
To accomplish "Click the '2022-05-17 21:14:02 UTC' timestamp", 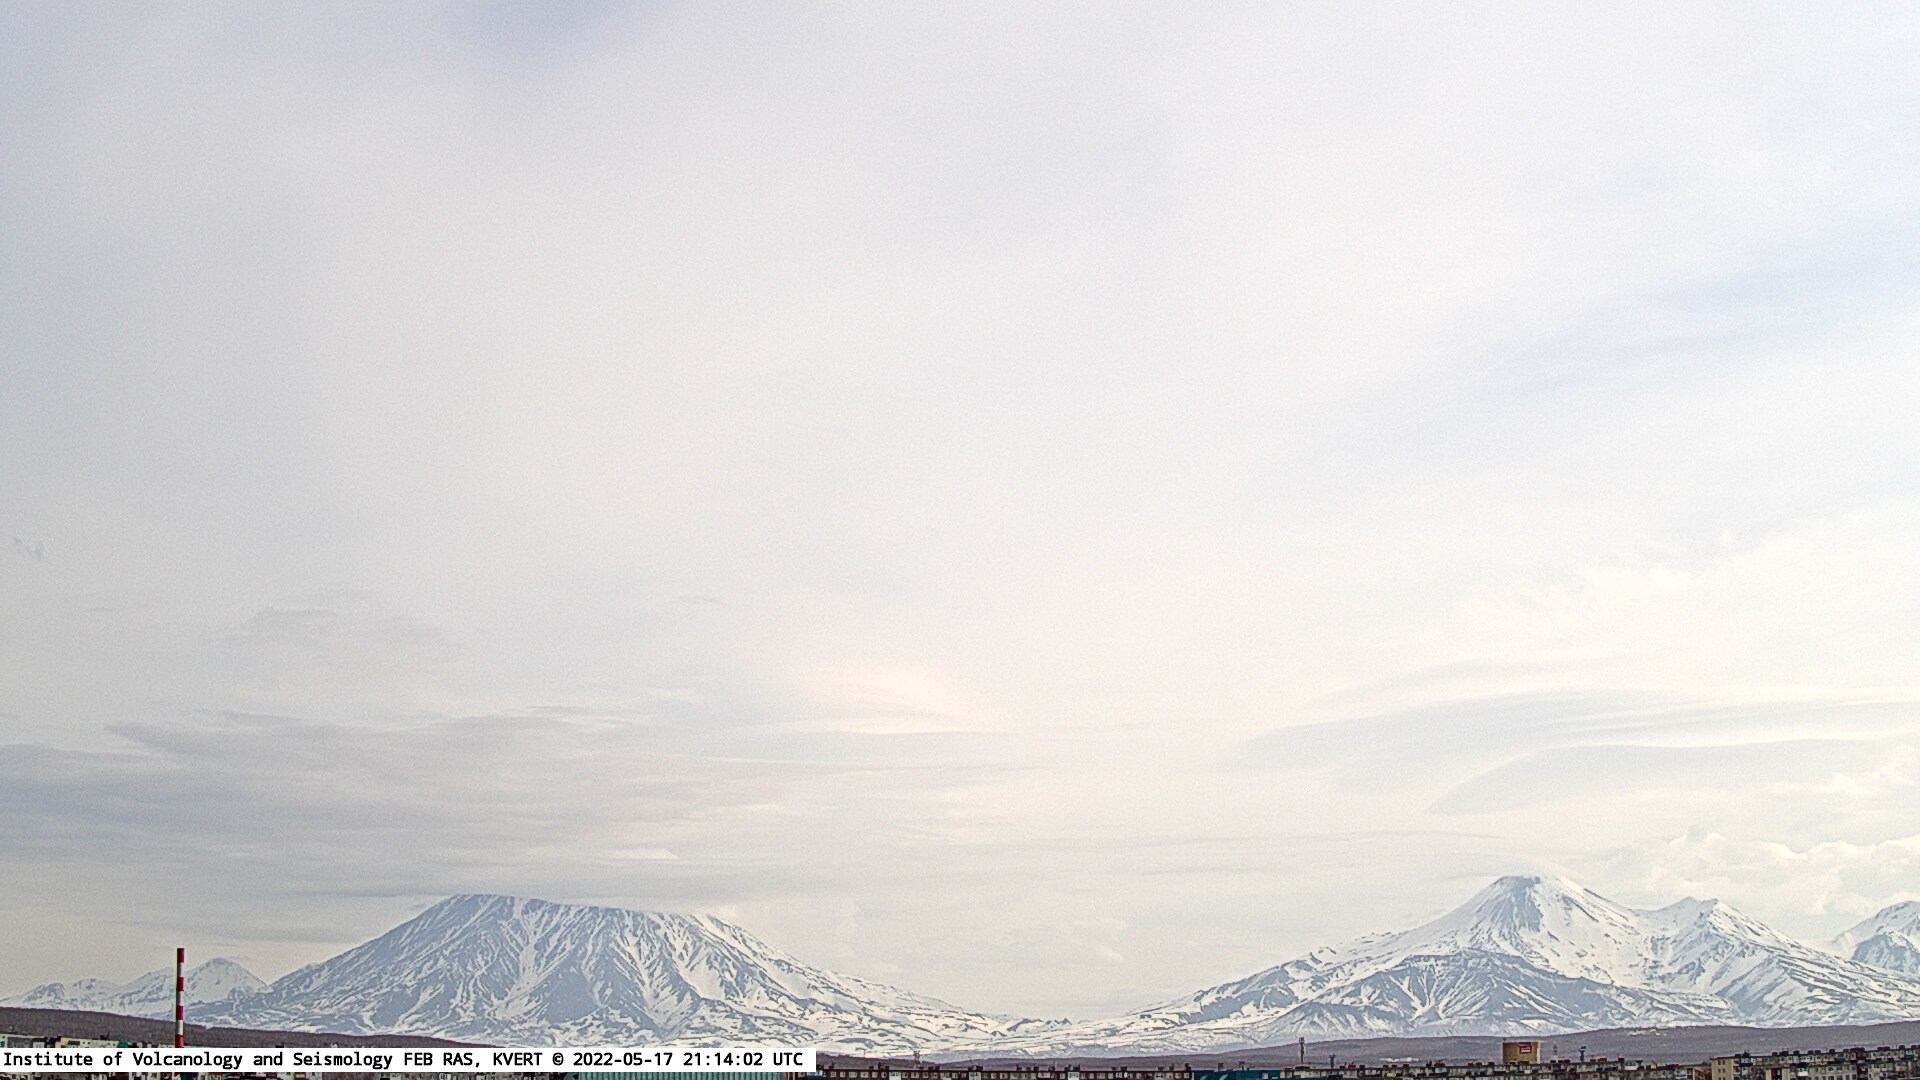I will point(687,1059).
